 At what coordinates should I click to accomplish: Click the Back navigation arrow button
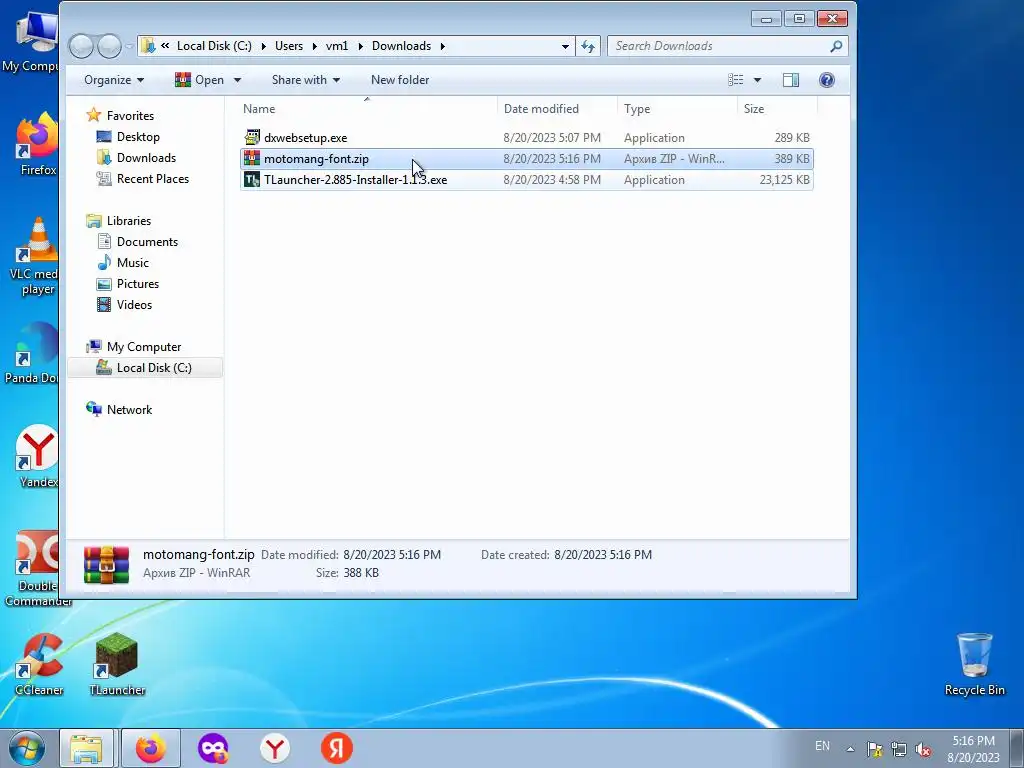(x=81, y=46)
